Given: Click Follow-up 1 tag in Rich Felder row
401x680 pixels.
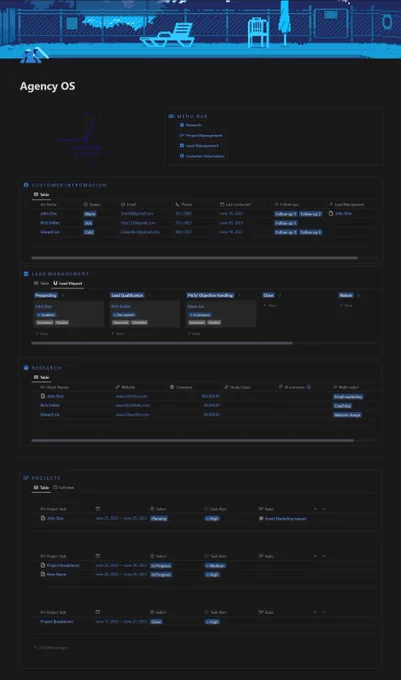Looking at the screenshot, I should (x=286, y=223).
